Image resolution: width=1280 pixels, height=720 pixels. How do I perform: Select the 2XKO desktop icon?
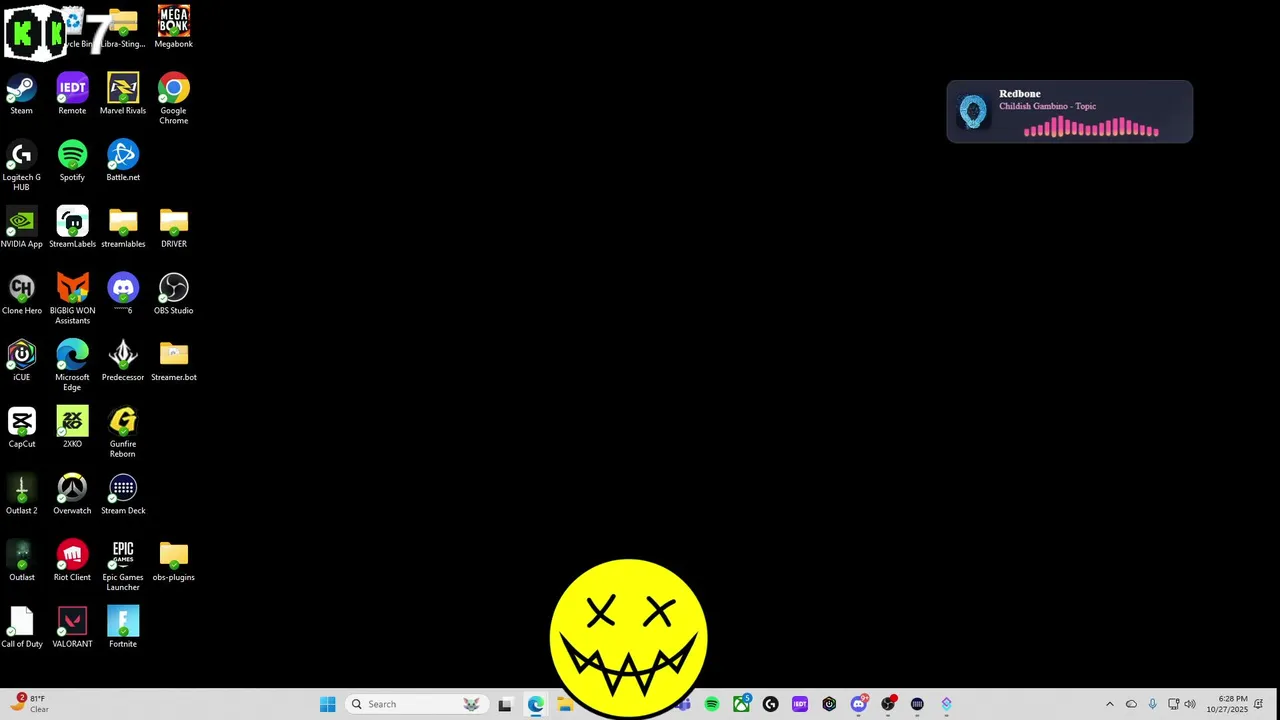pyautogui.click(x=72, y=427)
